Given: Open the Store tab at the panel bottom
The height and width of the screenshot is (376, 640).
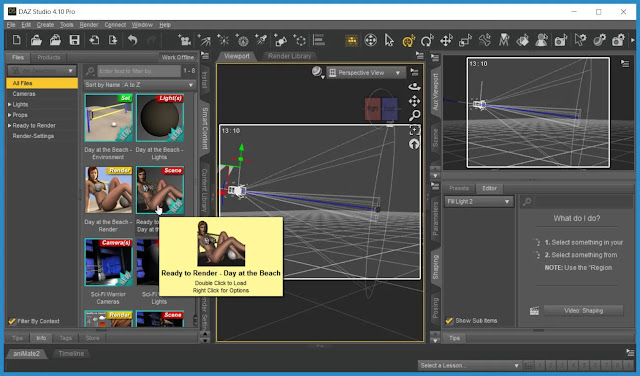Looking at the screenshot, I should (92, 338).
